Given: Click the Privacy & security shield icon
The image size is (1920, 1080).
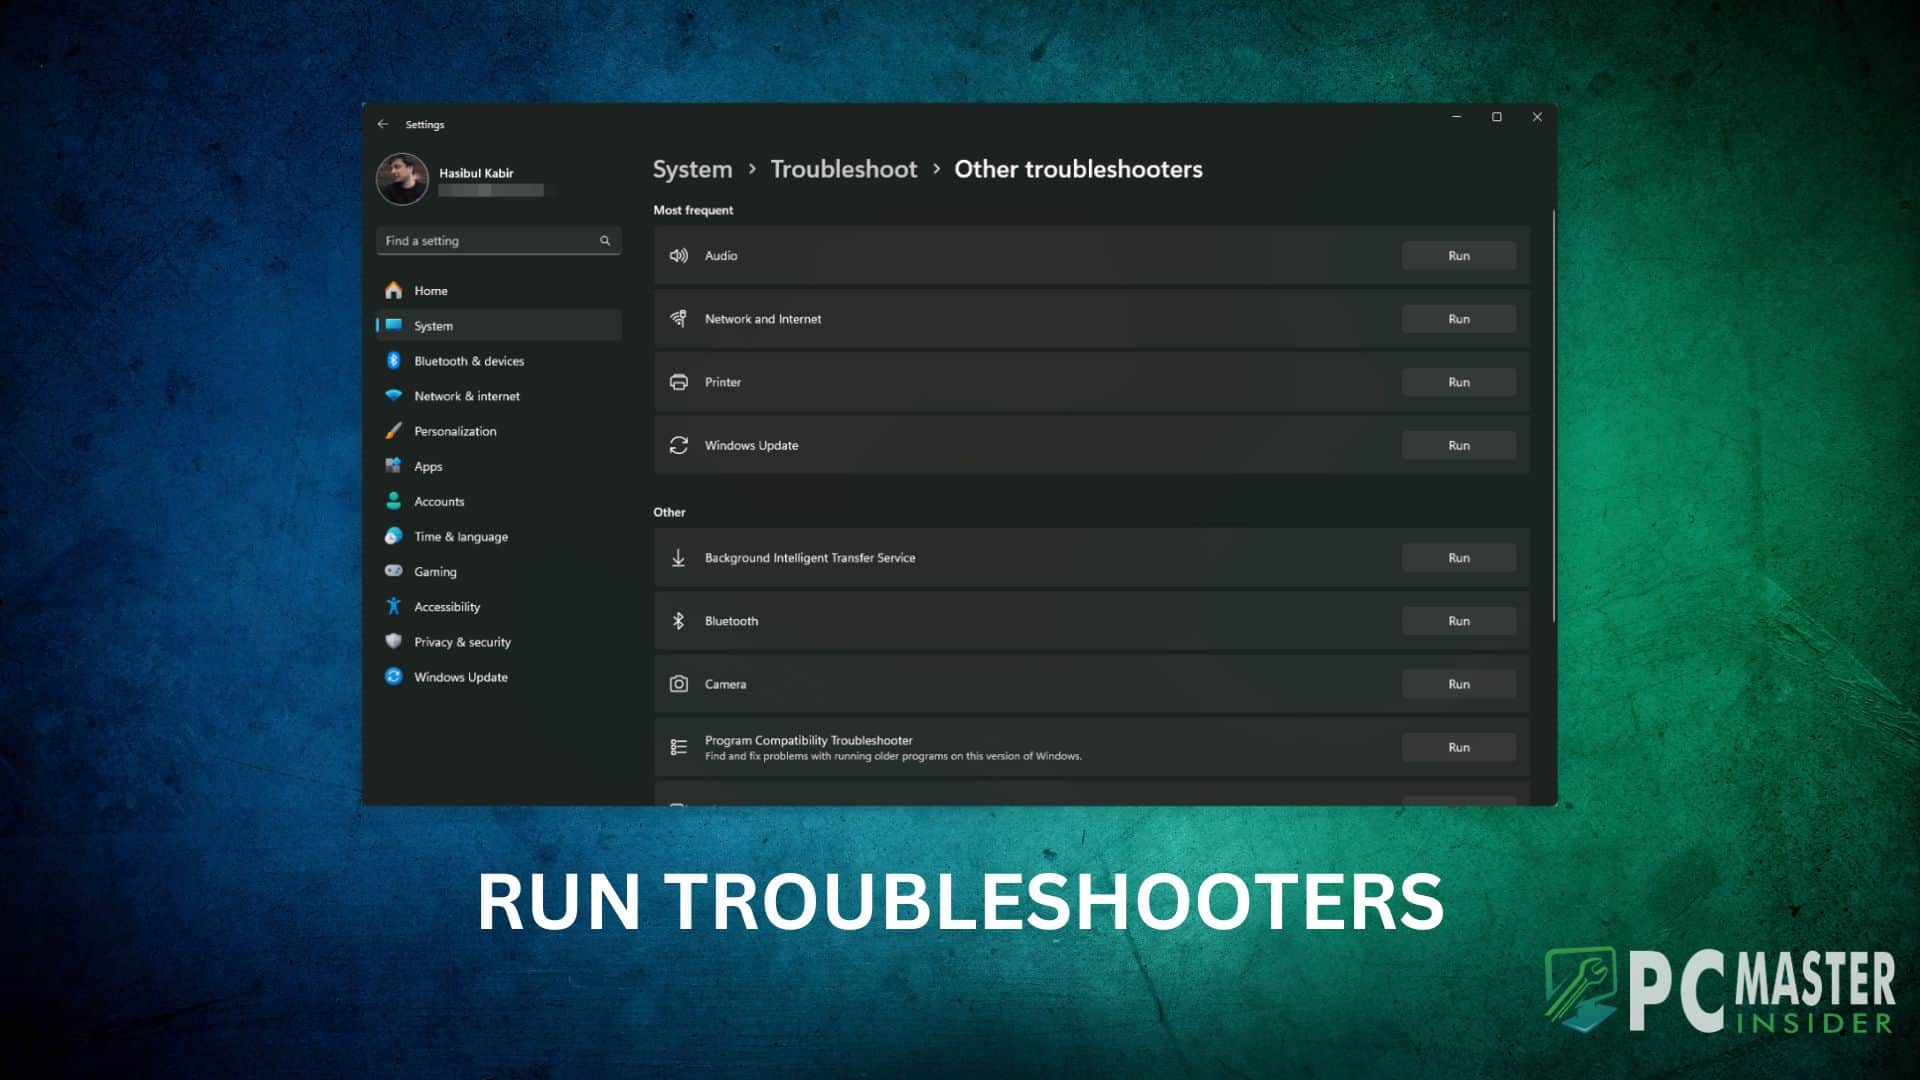Looking at the screenshot, I should coord(394,641).
